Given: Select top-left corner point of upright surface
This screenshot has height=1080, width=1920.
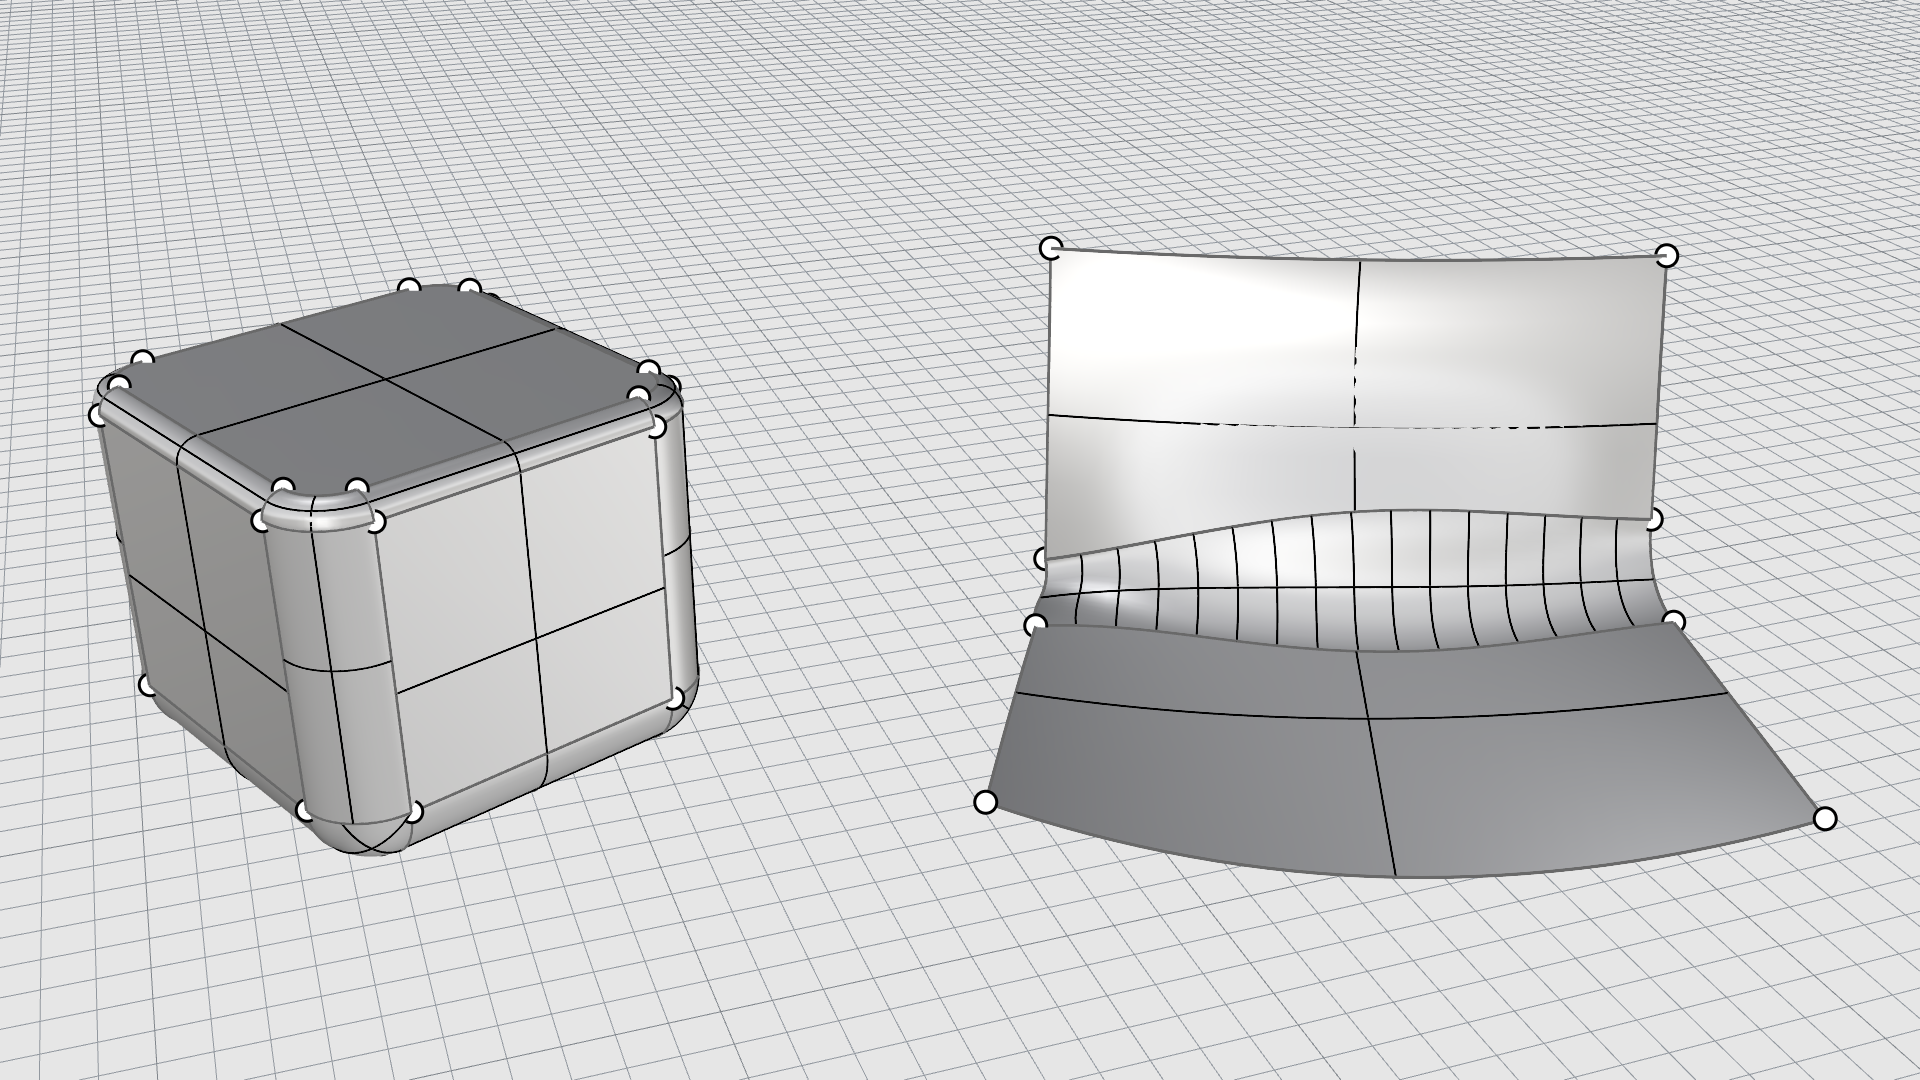Looking at the screenshot, I should coord(1051,248).
